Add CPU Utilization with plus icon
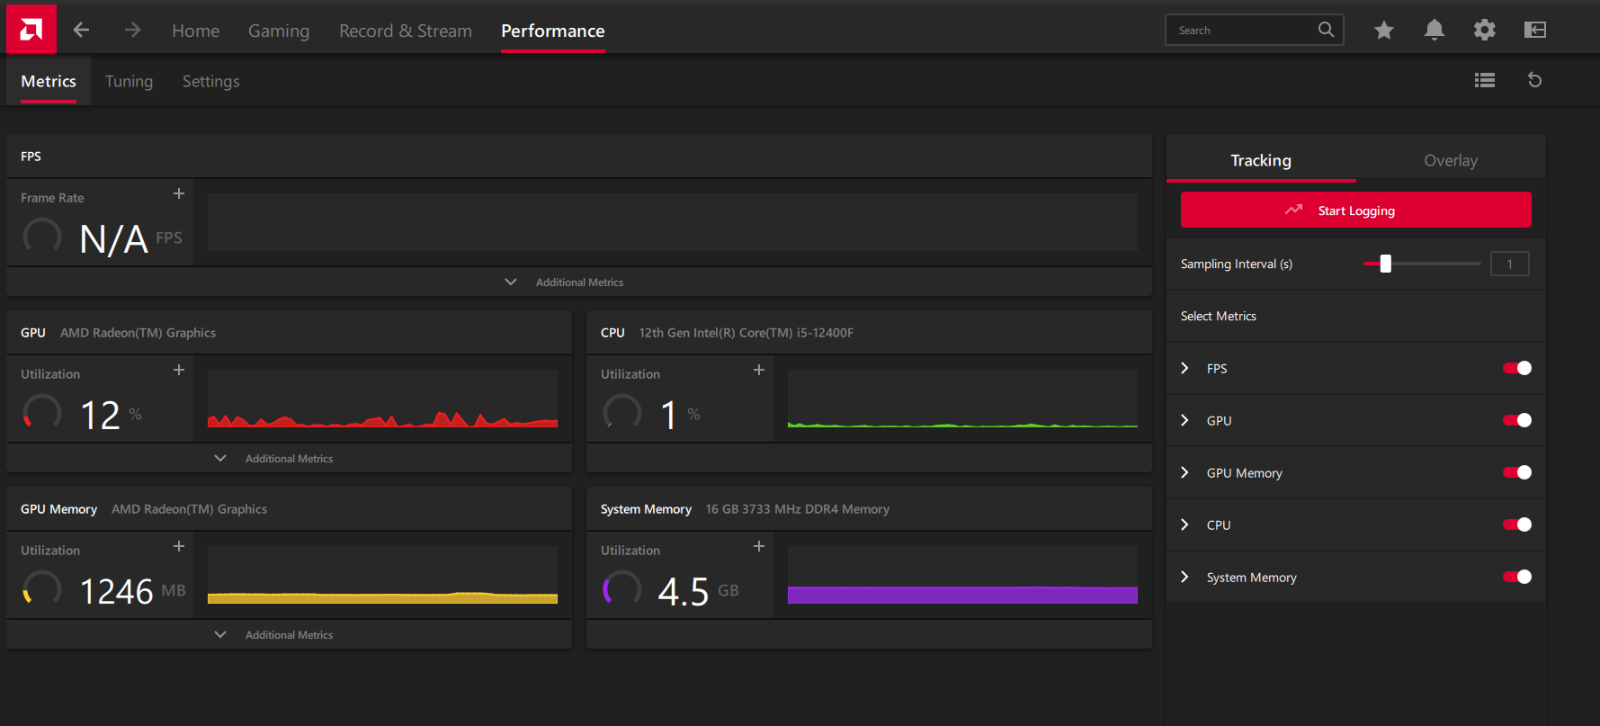1600x726 pixels. point(759,370)
